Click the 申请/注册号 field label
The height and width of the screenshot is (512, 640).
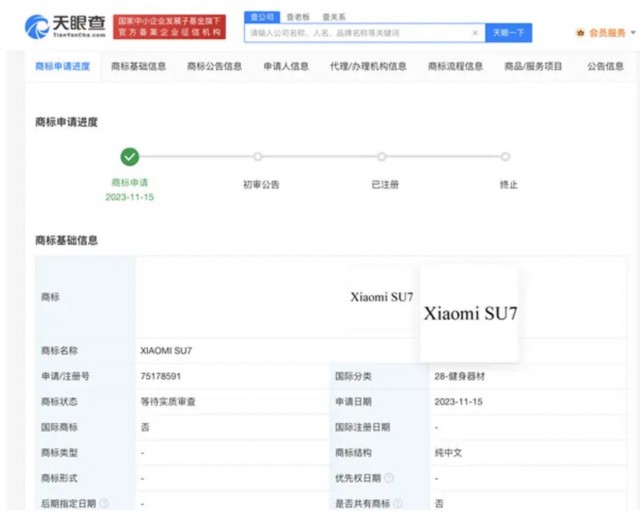(x=65, y=376)
